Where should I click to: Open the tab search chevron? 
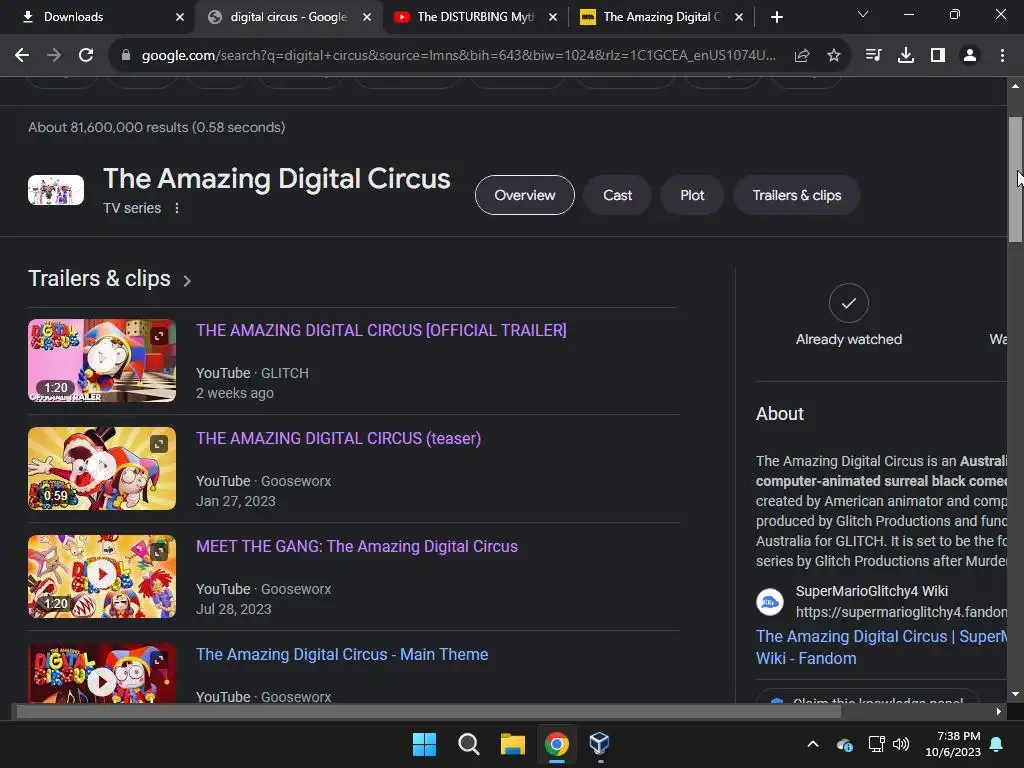[x=863, y=14]
